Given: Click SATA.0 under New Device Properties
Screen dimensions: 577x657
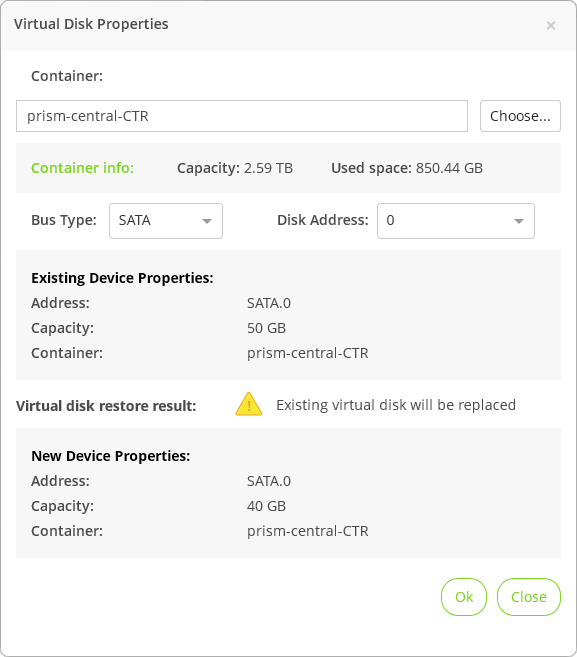Looking at the screenshot, I should 269,481.
